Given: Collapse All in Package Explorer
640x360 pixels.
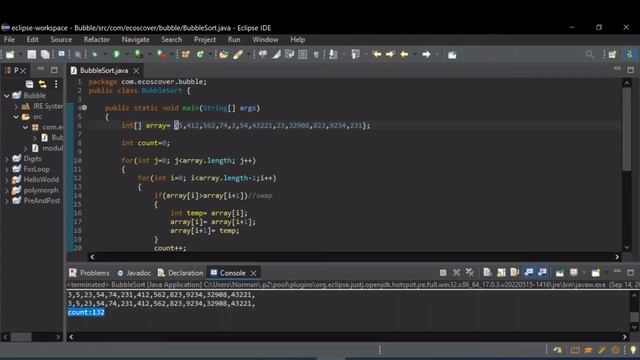Looking at the screenshot, I should (29, 84).
